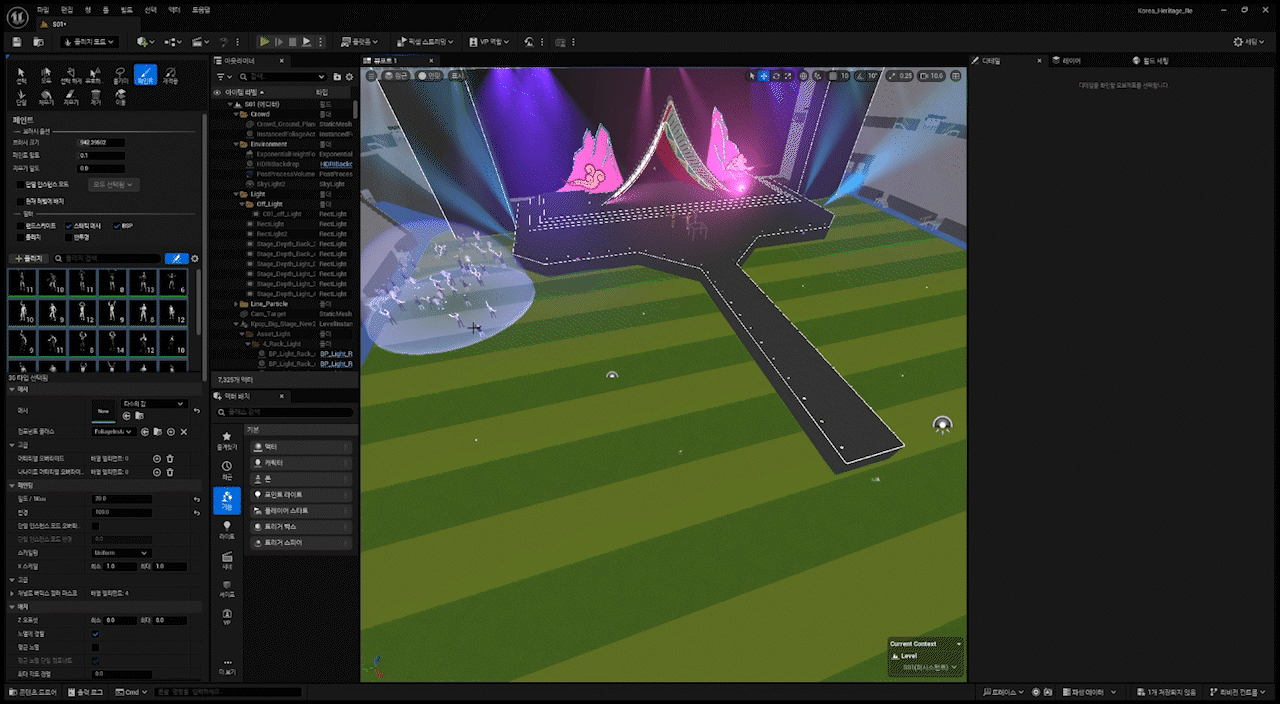Select the viewport translate gizmo tool

tap(764, 76)
